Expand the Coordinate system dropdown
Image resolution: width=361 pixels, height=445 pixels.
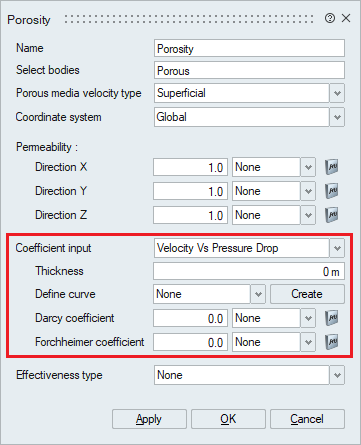click(337, 117)
